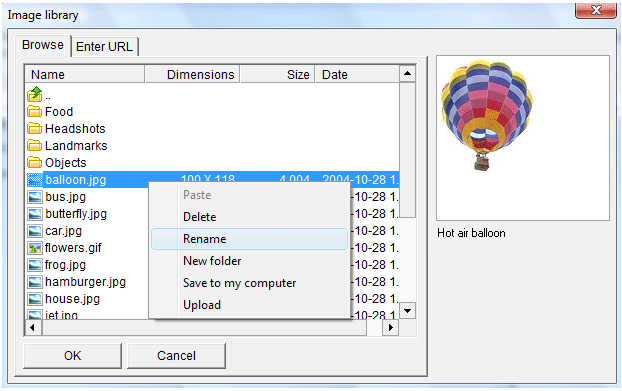
Task: Select the Objects folder name
Action: (x=65, y=163)
